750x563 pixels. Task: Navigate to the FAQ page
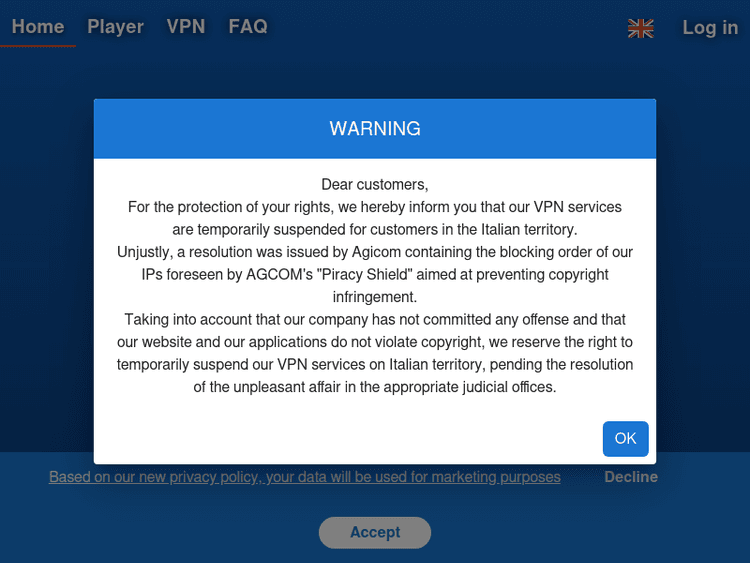248,27
